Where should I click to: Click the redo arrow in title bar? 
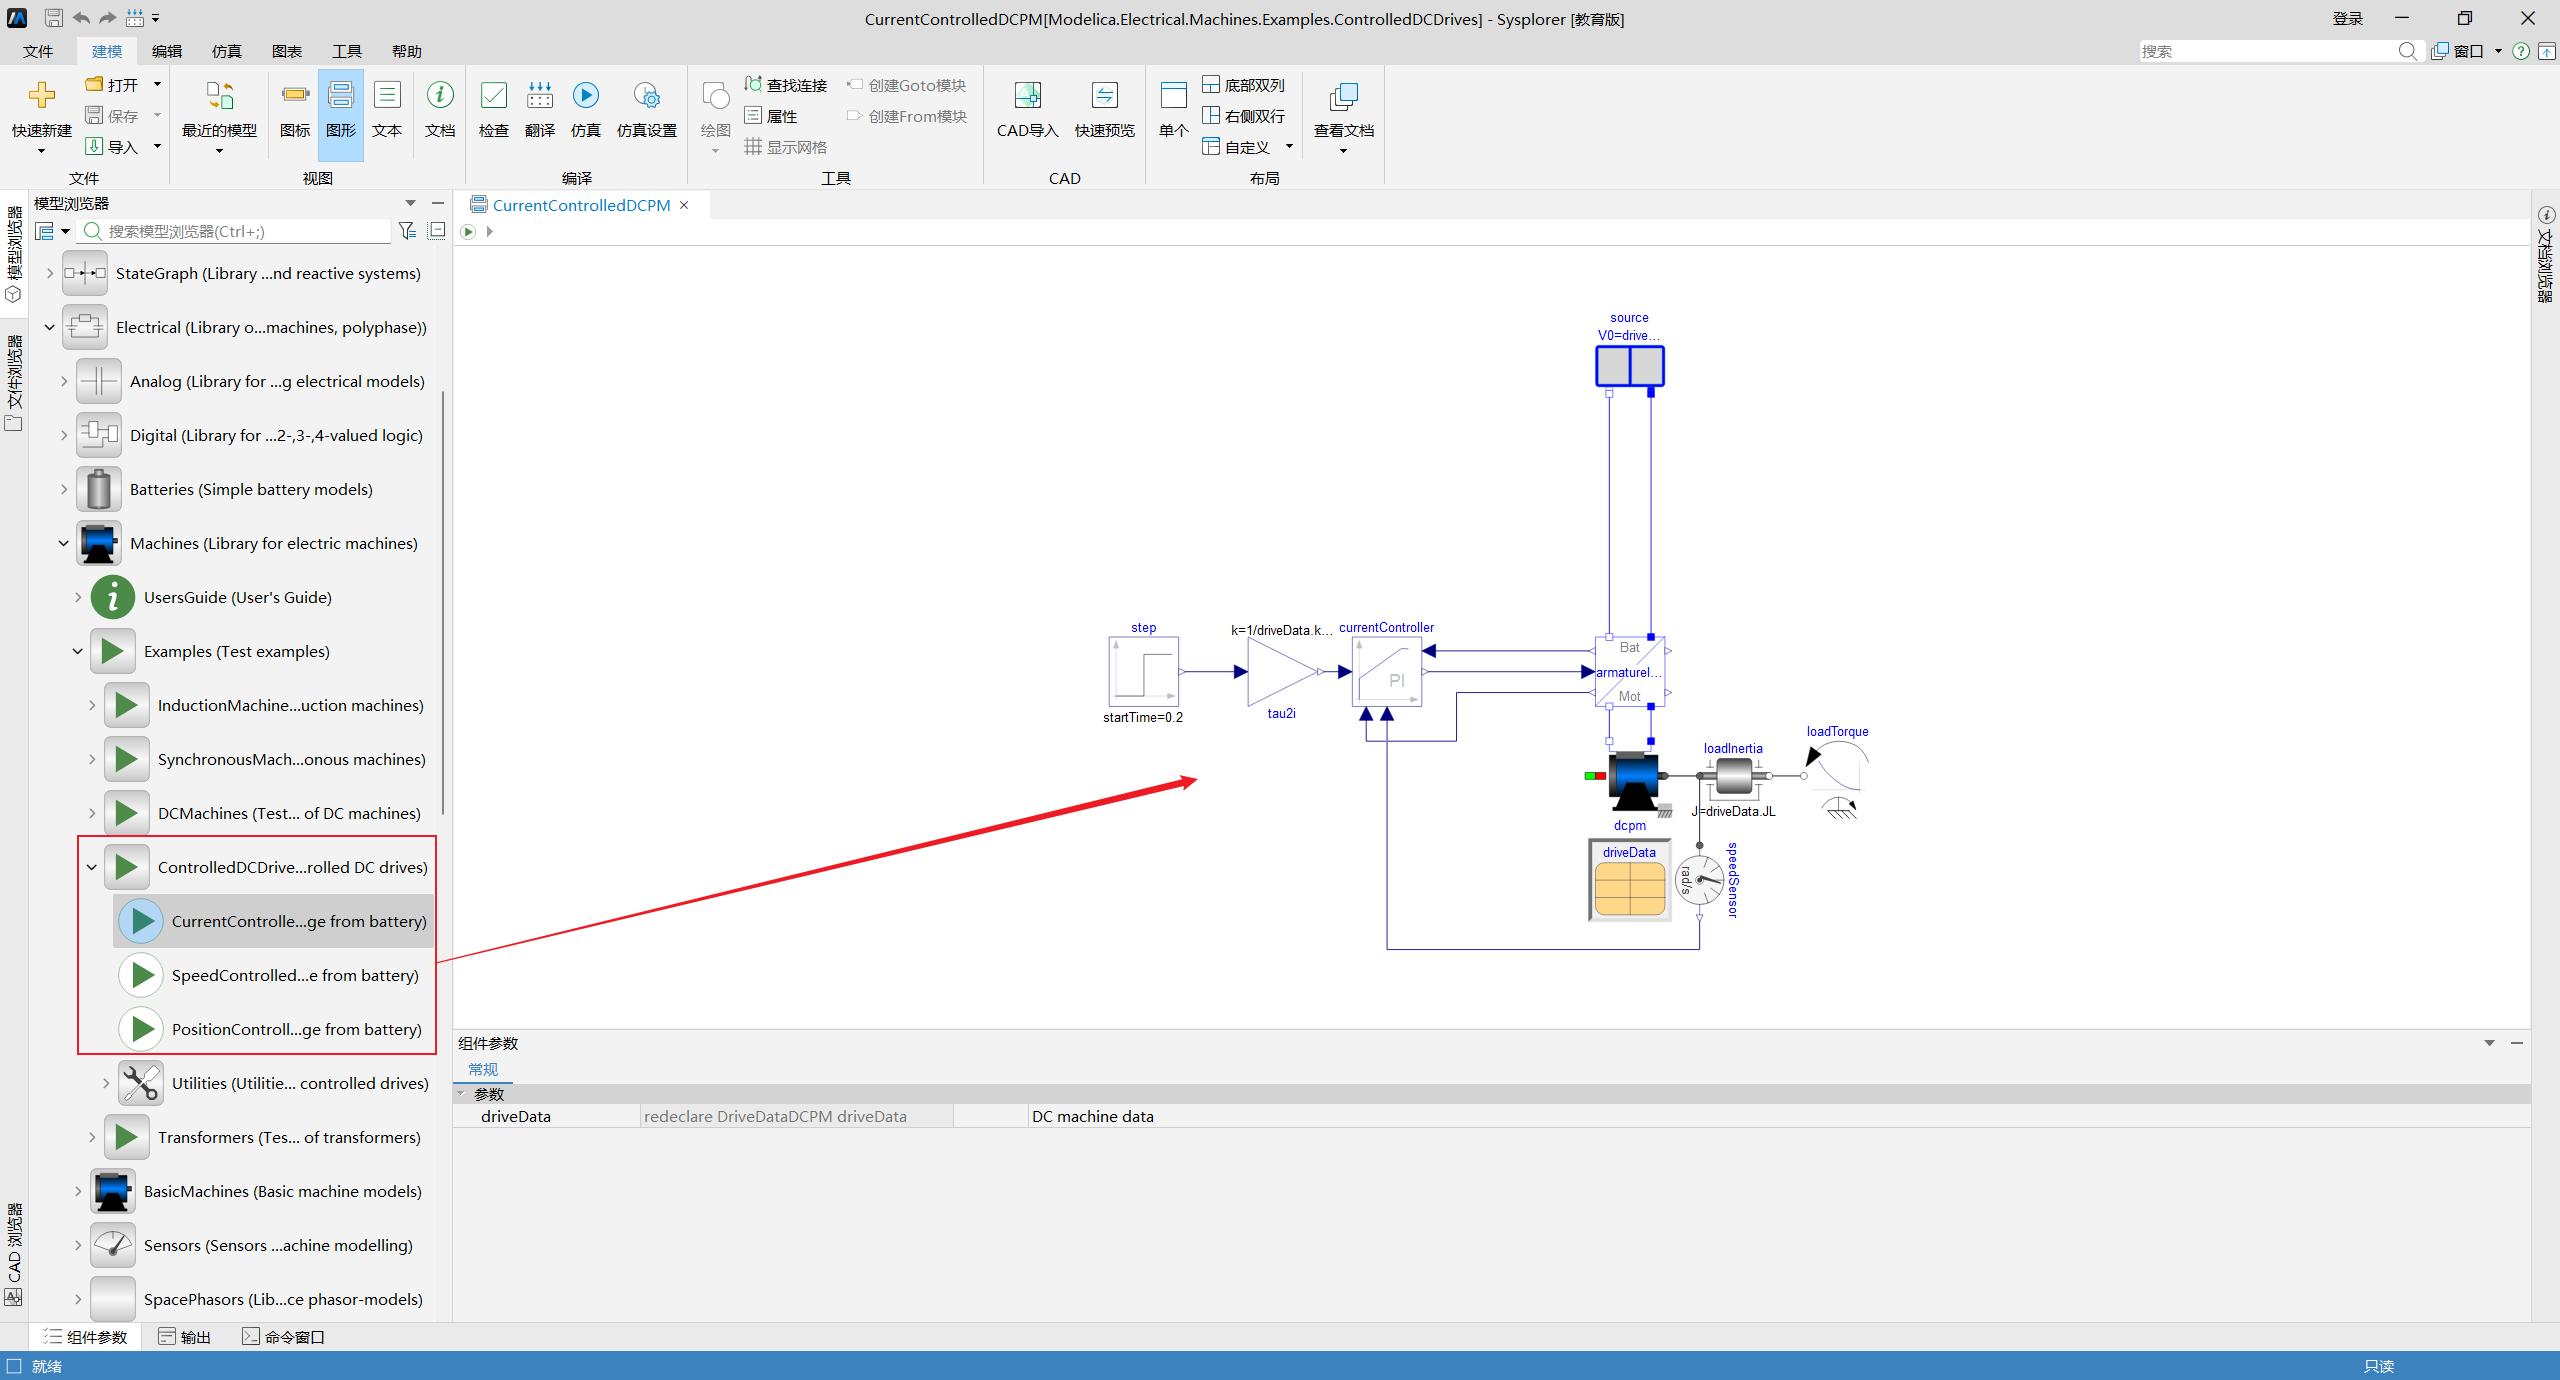(x=108, y=18)
